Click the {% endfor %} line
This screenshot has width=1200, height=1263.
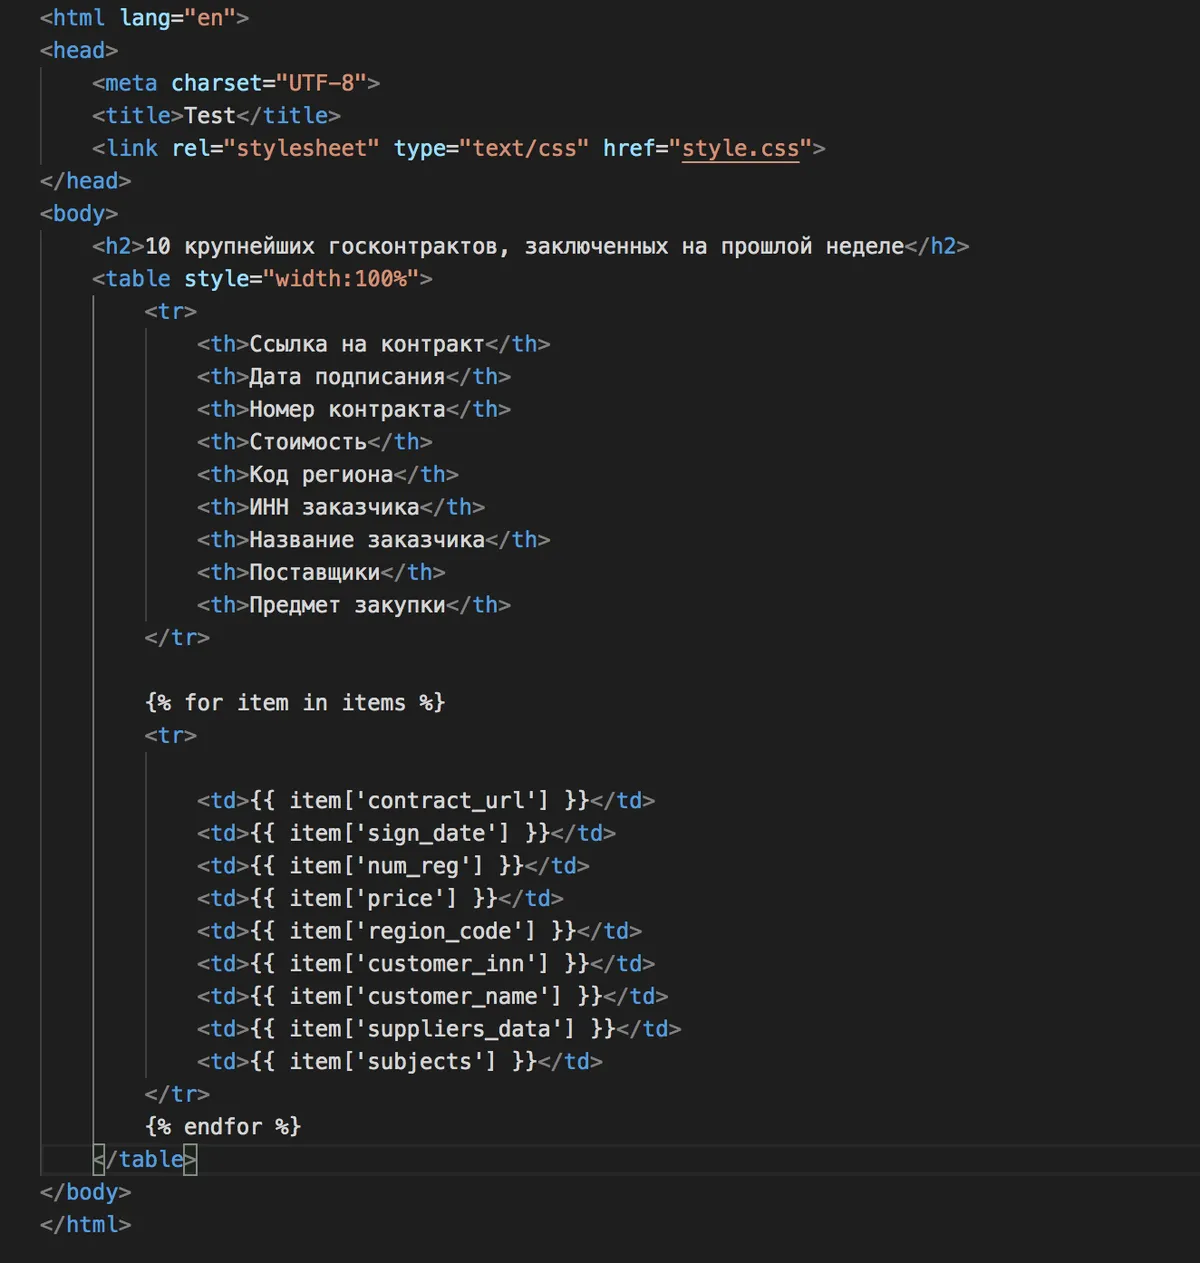coord(223,1127)
